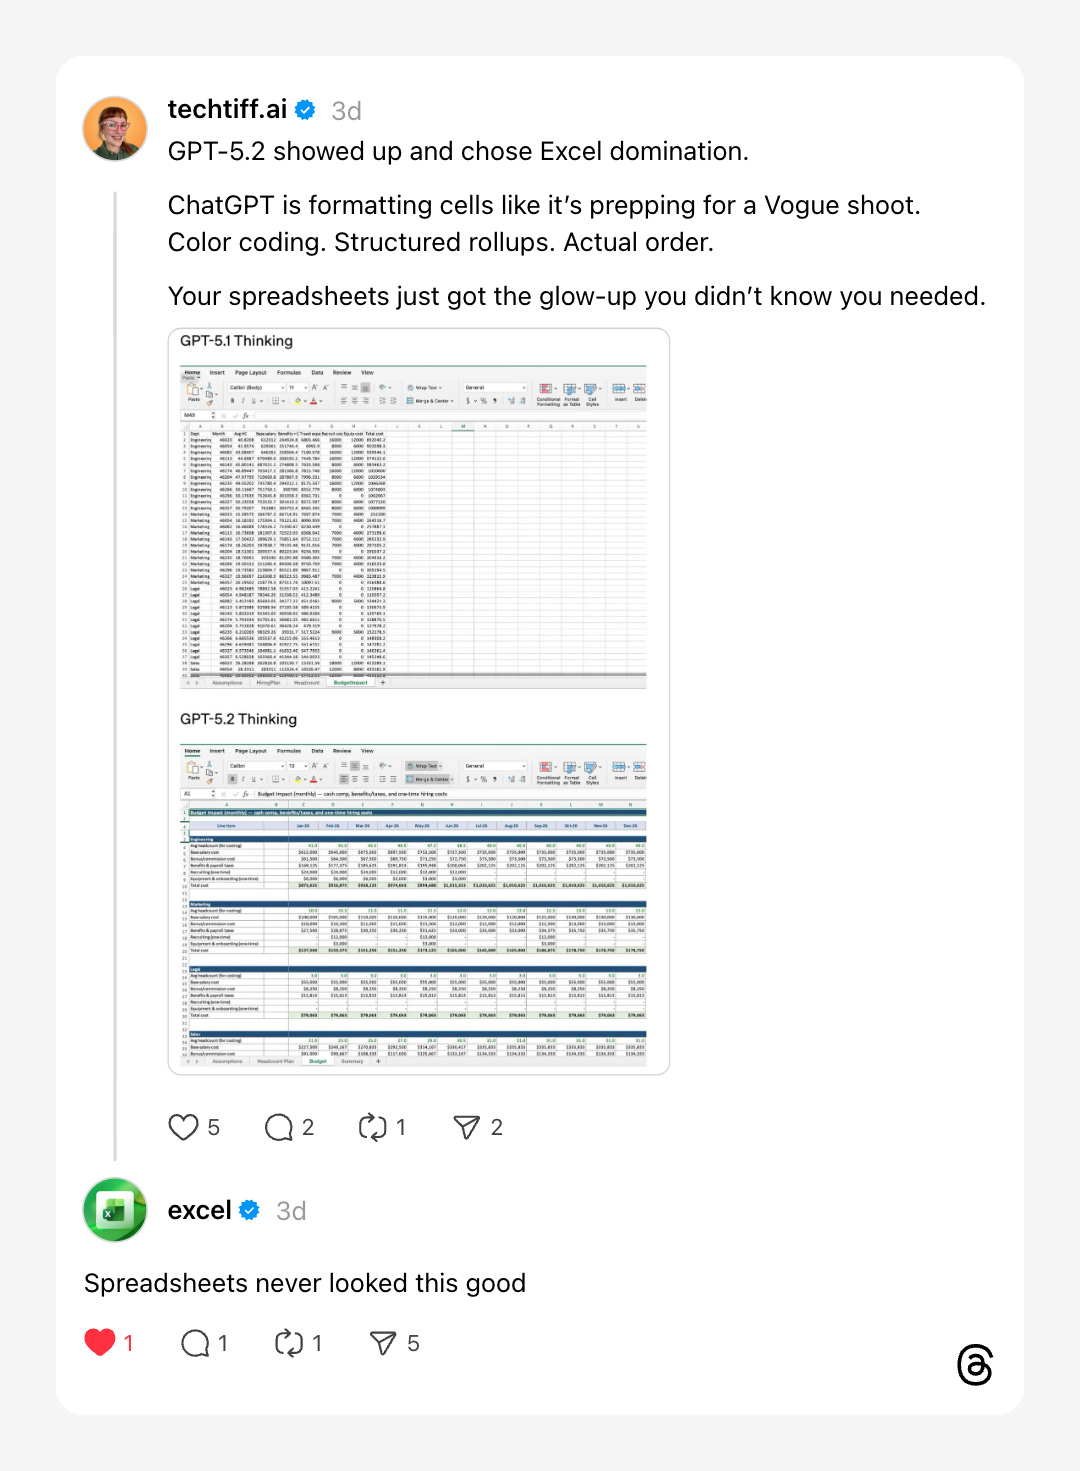Open the Cell Styles gallery icon
Image resolution: width=1080 pixels, height=1471 pixels.
click(x=590, y=768)
